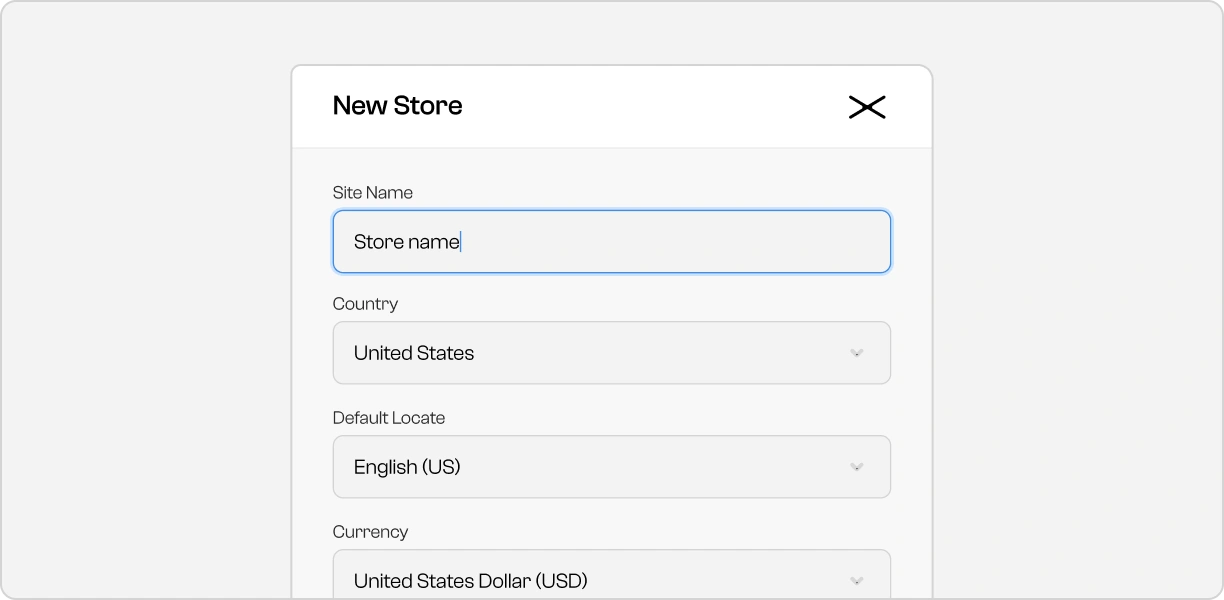This screenshot has width=1224, height=600.
Task: Close the New Store dialog
Action: 867,107
